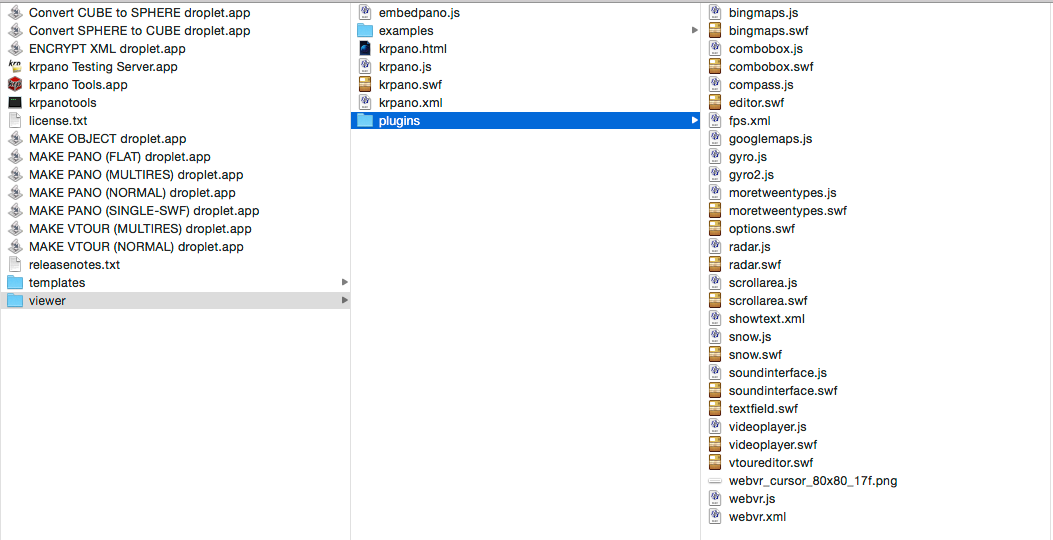Select Convert SPHERE to CUBE droplet.app
This screenshot has width=1053, height=540.
pos(140,30)
